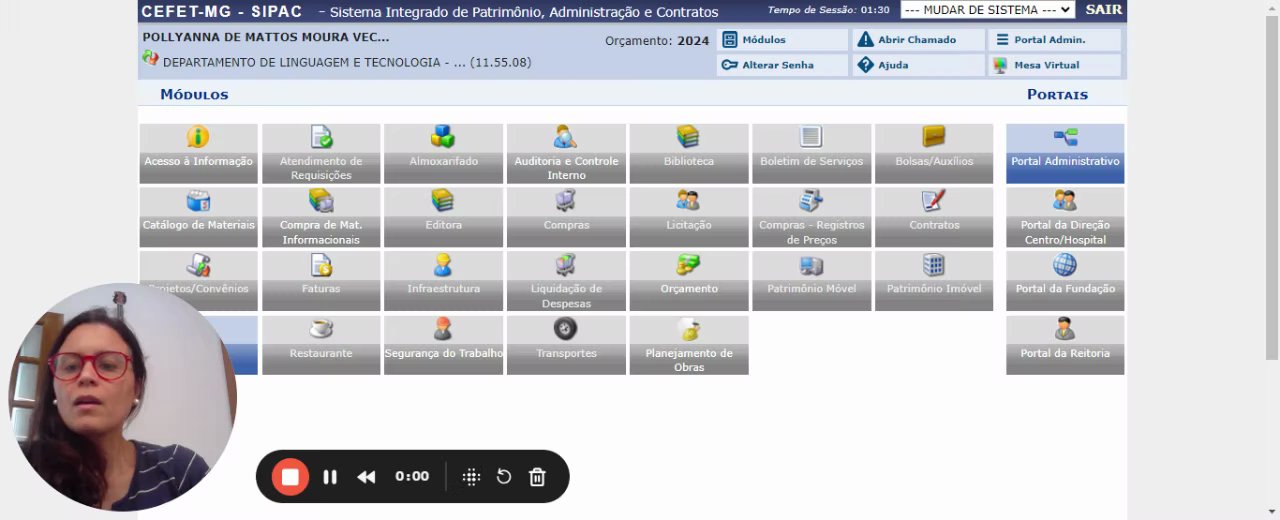Viewport: 1280px width, 520px height.
Task: Click the Módulos header button
Action: (x=782, y=40)
